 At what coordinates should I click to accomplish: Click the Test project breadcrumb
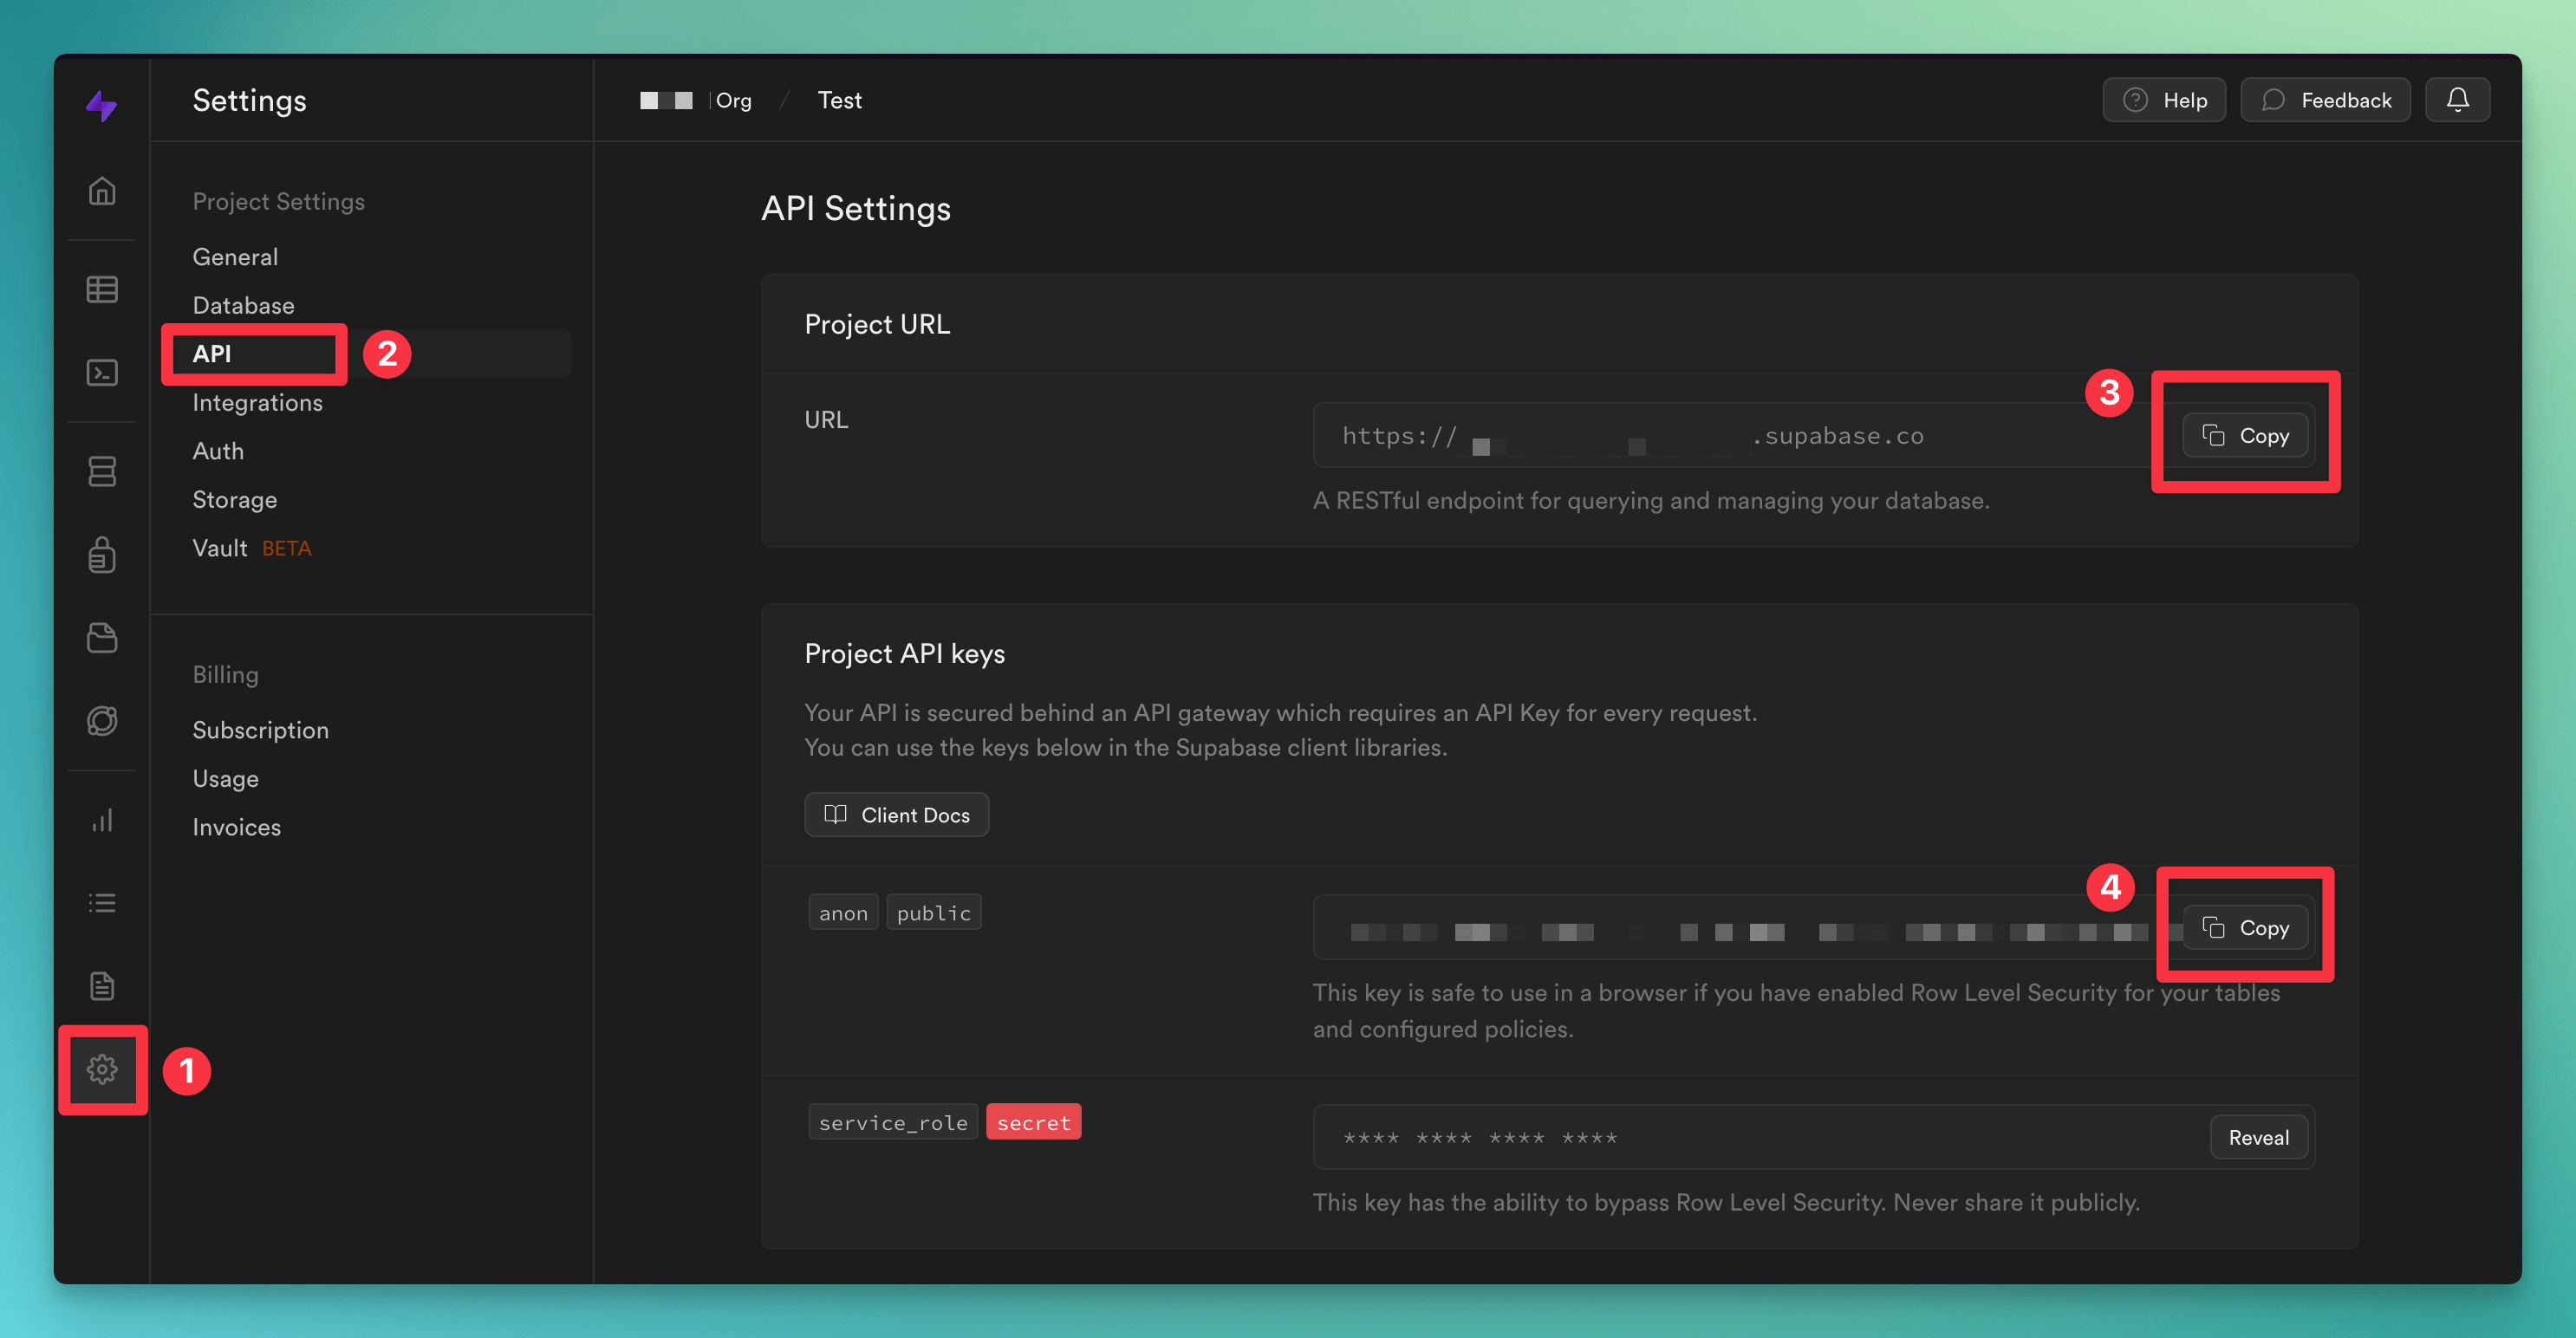click(839, 100)
